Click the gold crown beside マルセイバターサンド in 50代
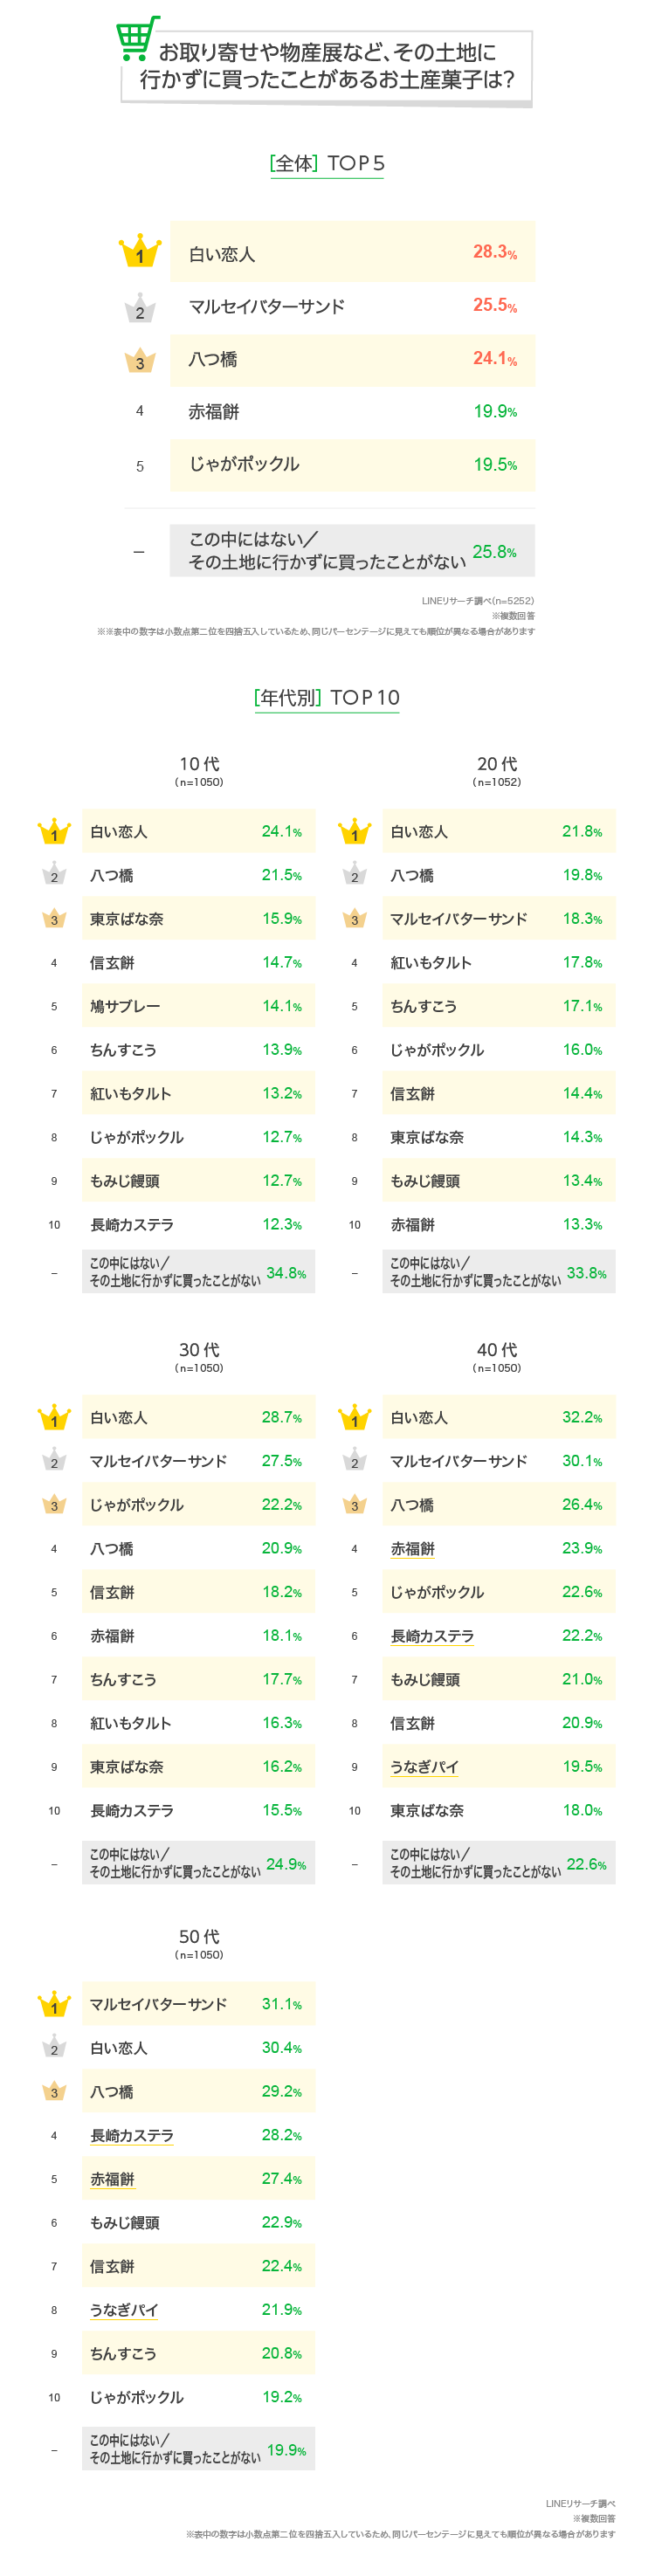 (x=54, y=2005)
